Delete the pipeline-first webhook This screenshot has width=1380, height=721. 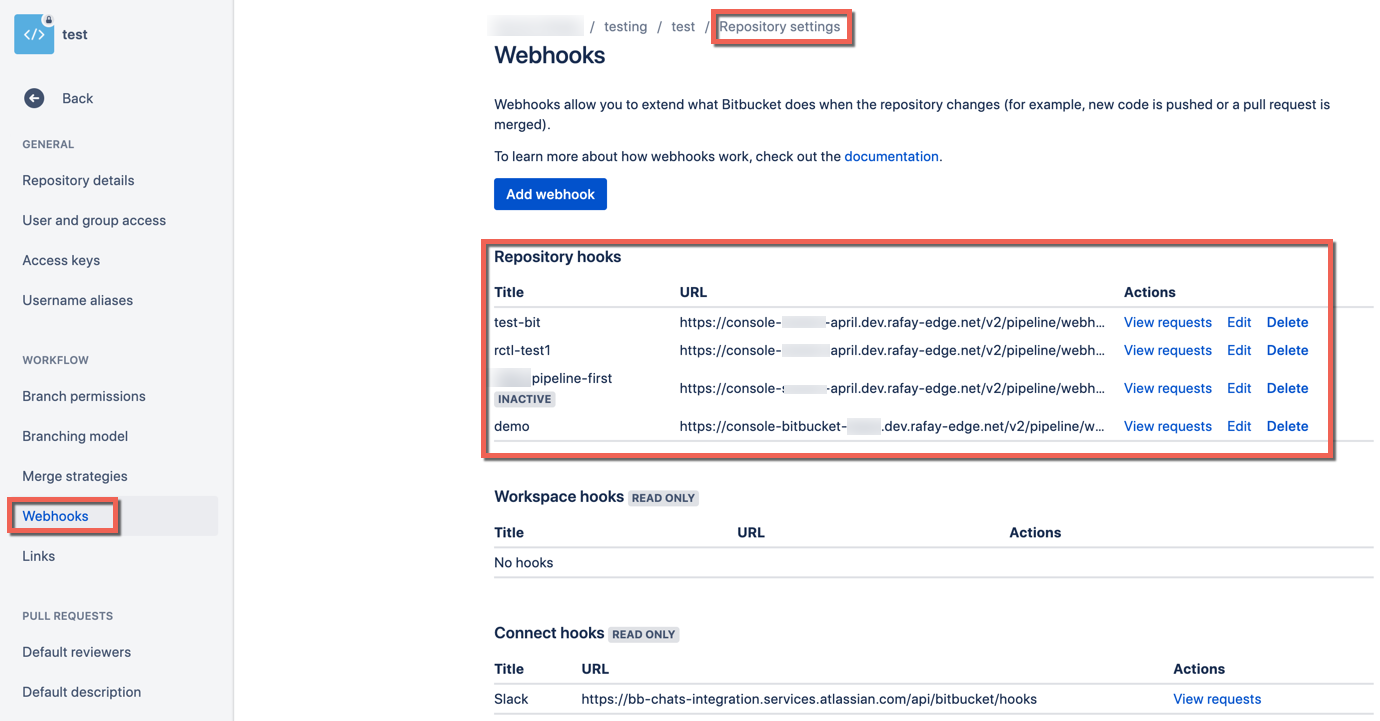(1287, 388)
